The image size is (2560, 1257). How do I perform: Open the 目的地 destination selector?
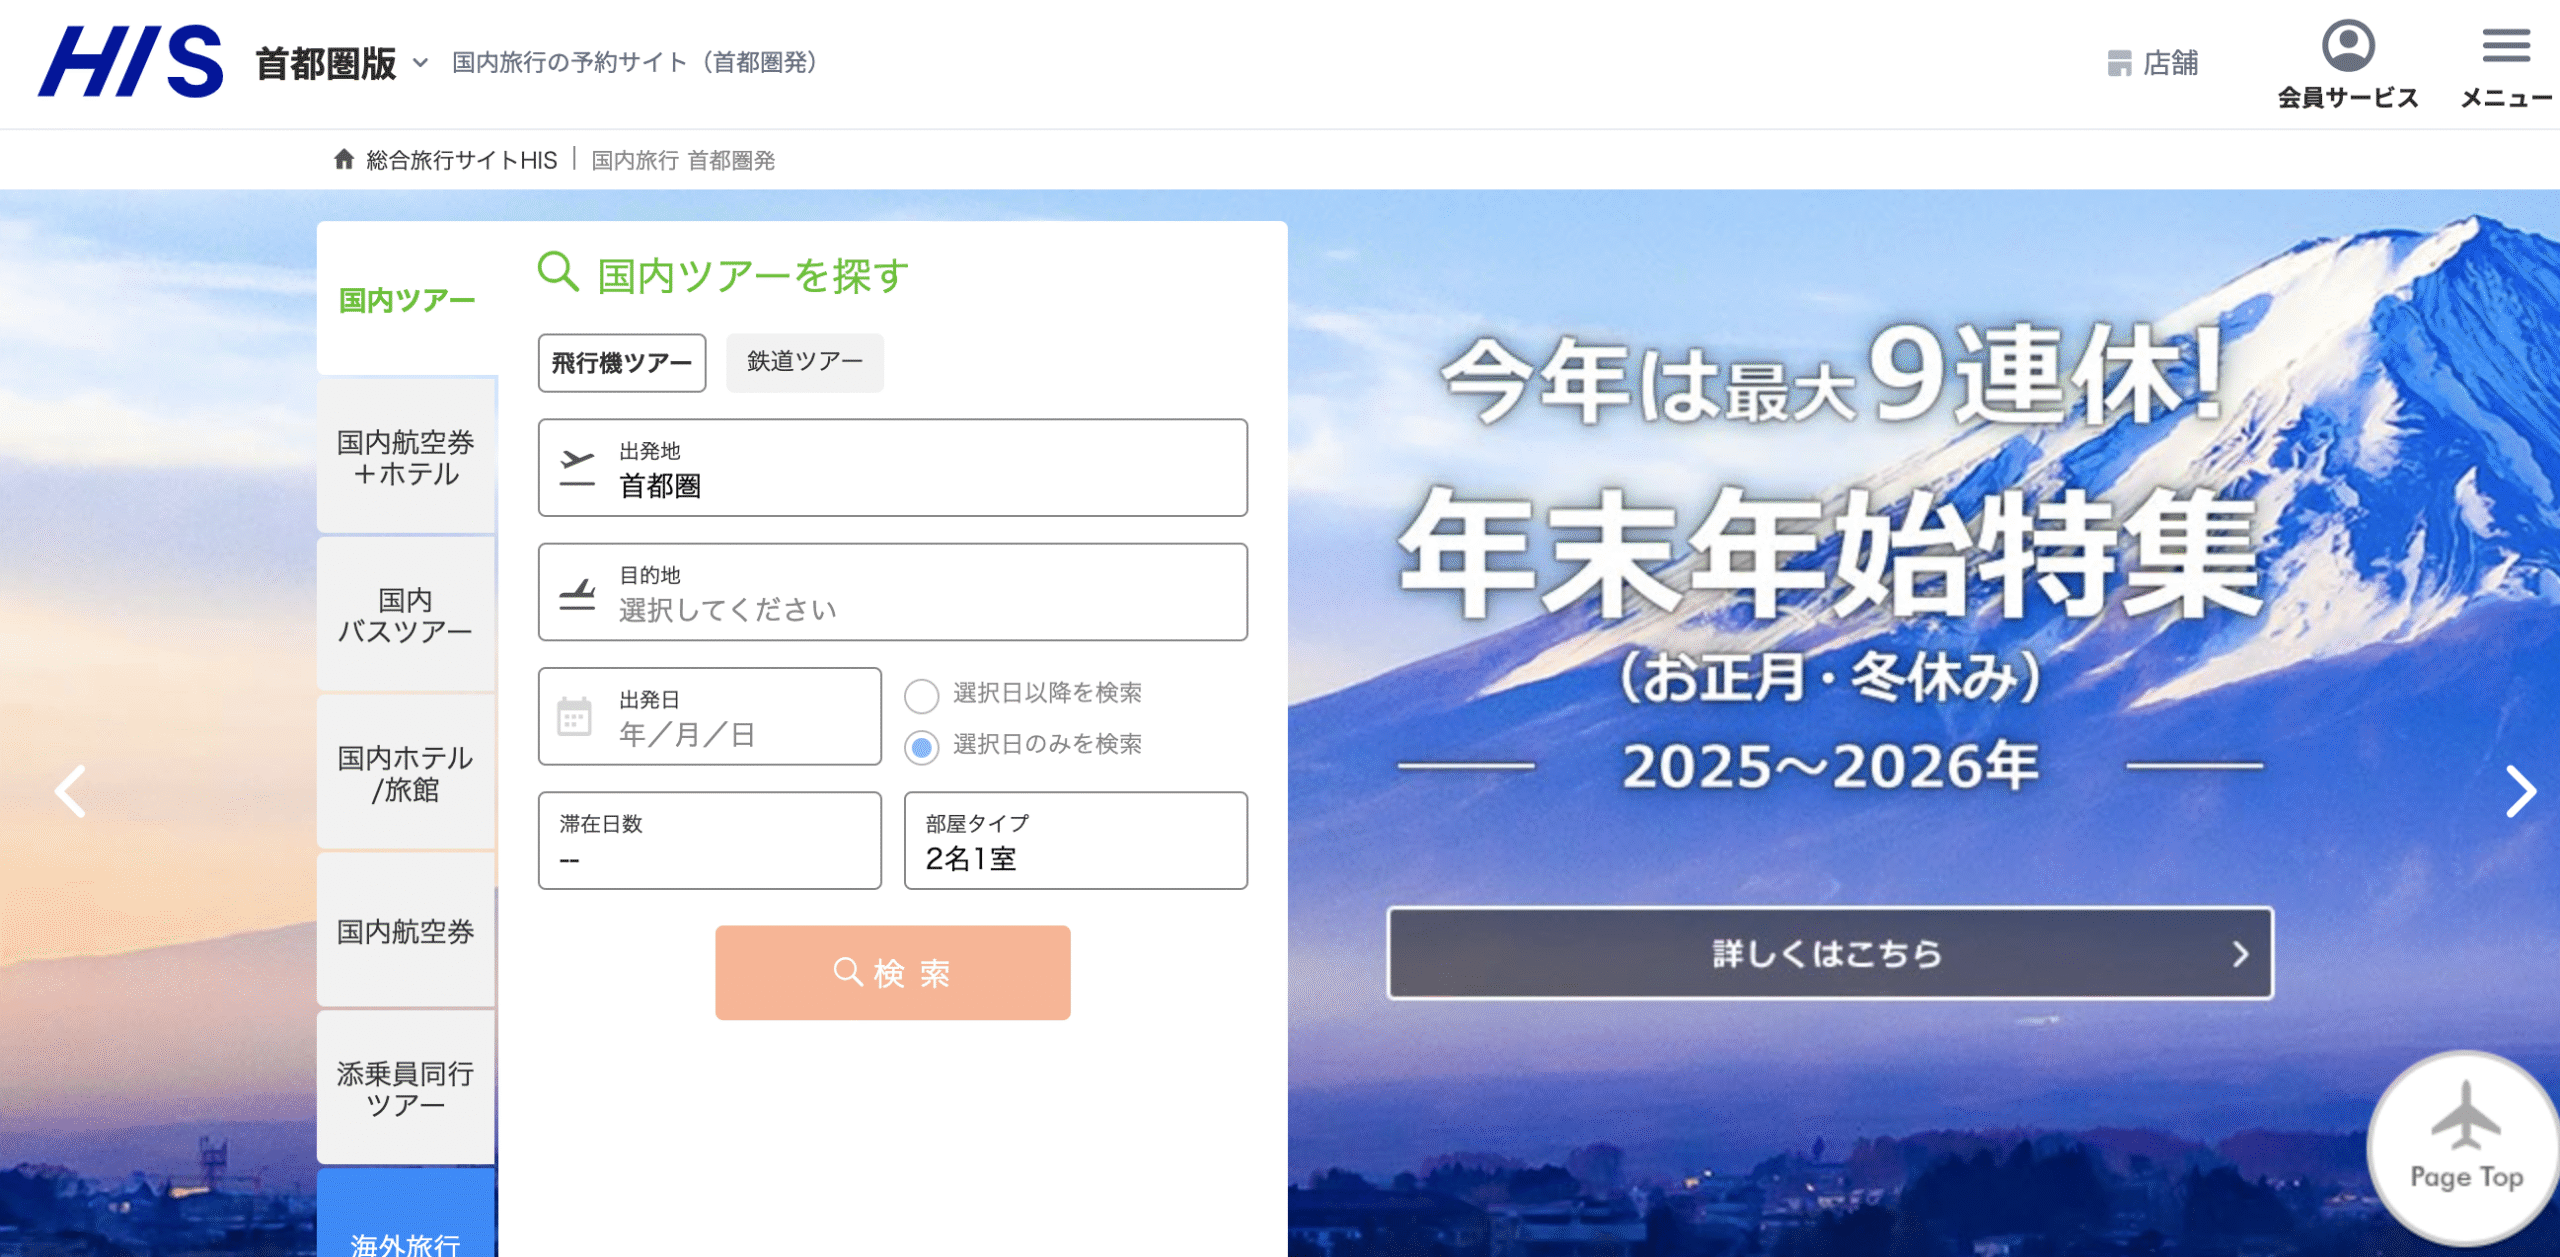point(892,592)
